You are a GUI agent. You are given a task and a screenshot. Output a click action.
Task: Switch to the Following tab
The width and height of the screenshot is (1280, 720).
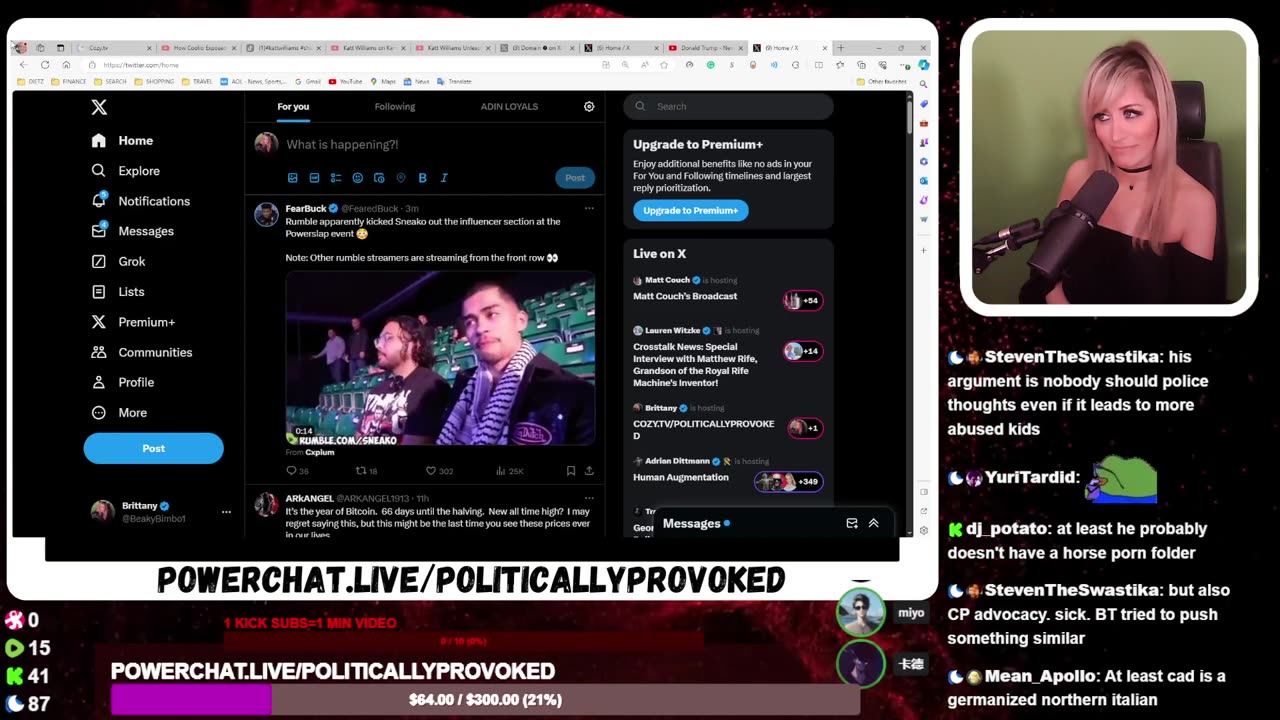pyautogui.click(x=395, y=107)
